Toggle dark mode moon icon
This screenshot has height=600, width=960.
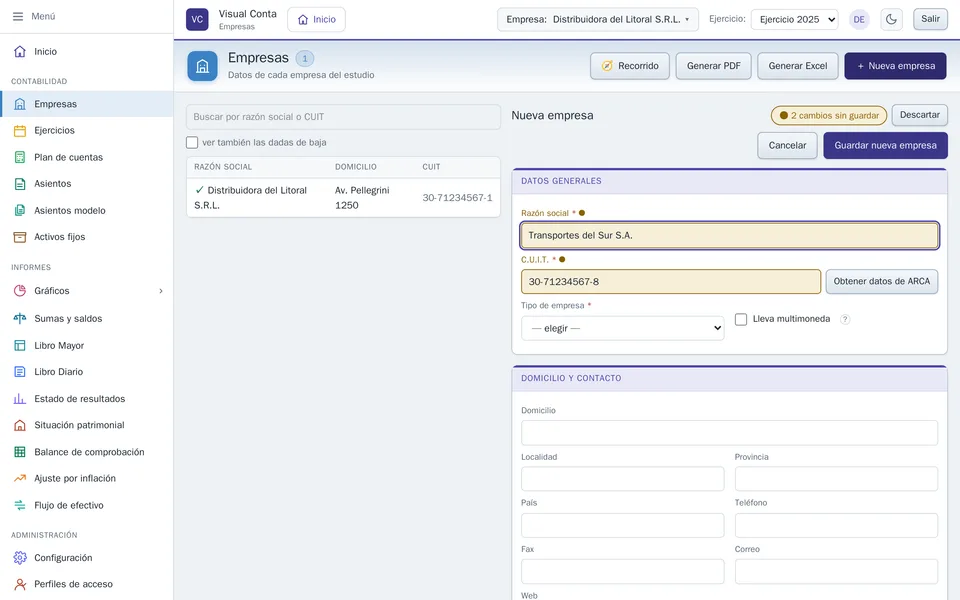coord(891,19)
